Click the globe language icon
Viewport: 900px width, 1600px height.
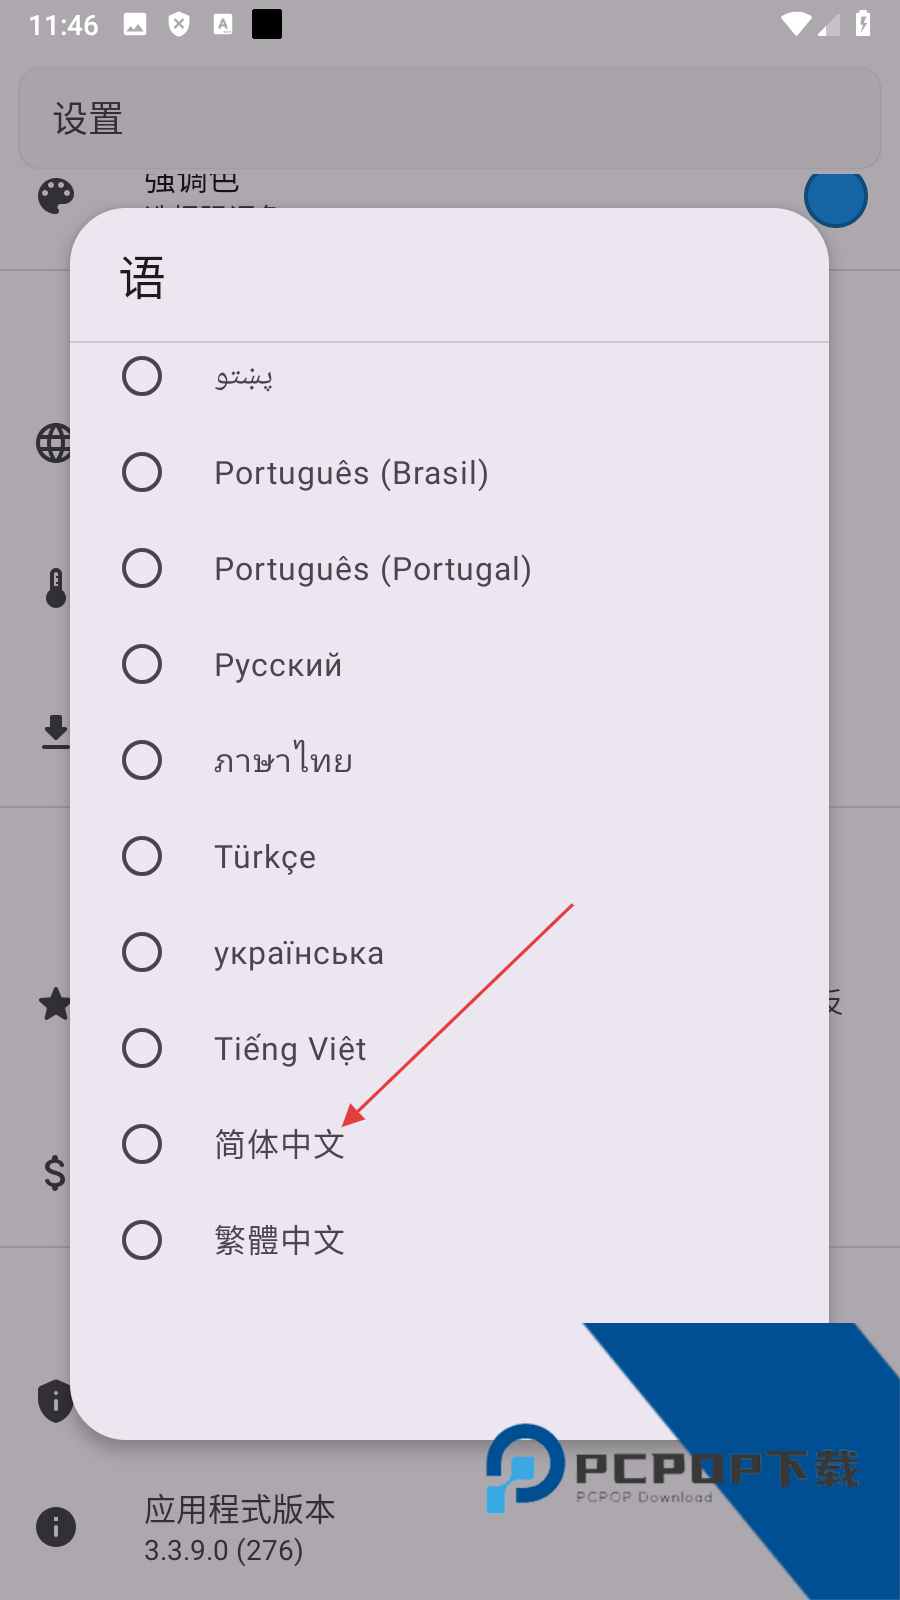[x=53, y=442]
